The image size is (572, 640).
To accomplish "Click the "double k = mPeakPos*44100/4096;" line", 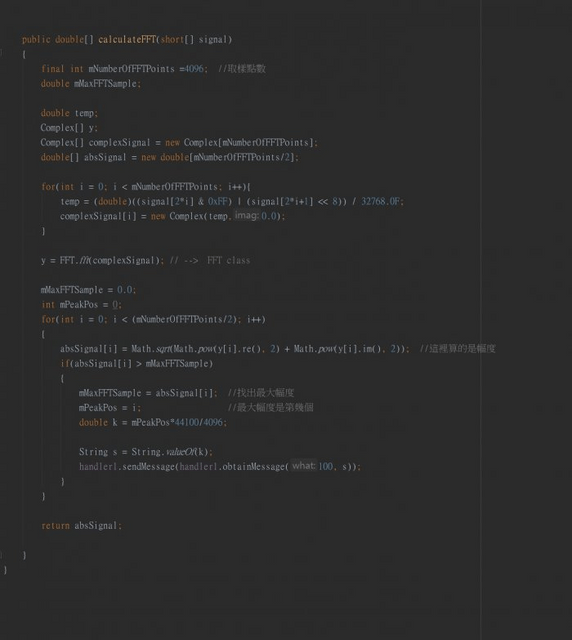I will pos(153,422).
